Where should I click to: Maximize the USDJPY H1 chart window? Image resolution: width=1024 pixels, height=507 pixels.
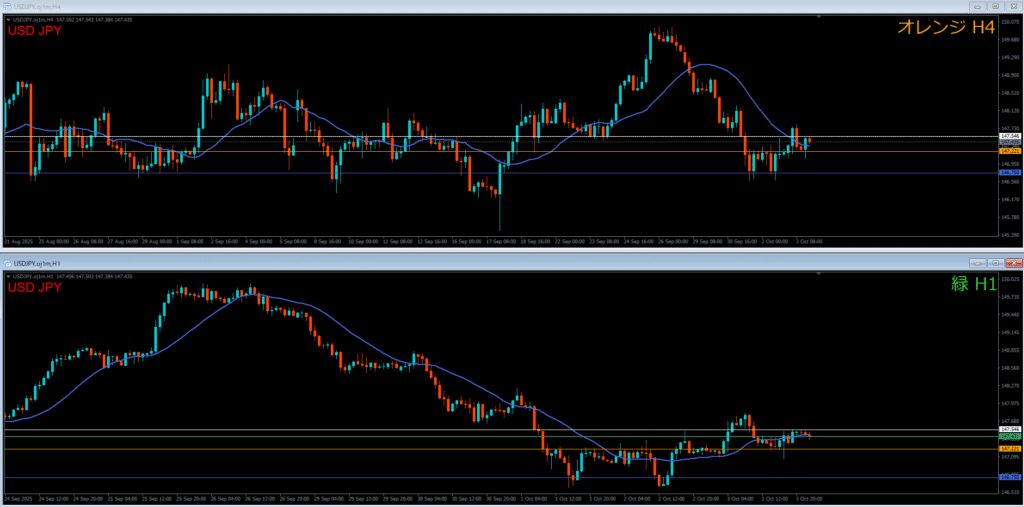pos(995,263)
